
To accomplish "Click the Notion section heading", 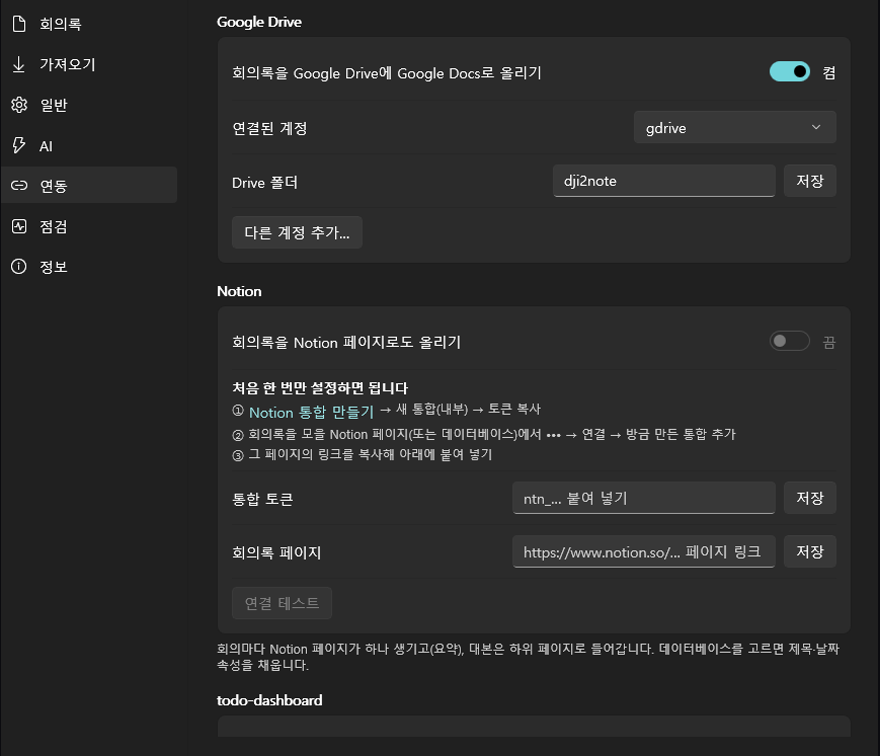I will (239, 291).
